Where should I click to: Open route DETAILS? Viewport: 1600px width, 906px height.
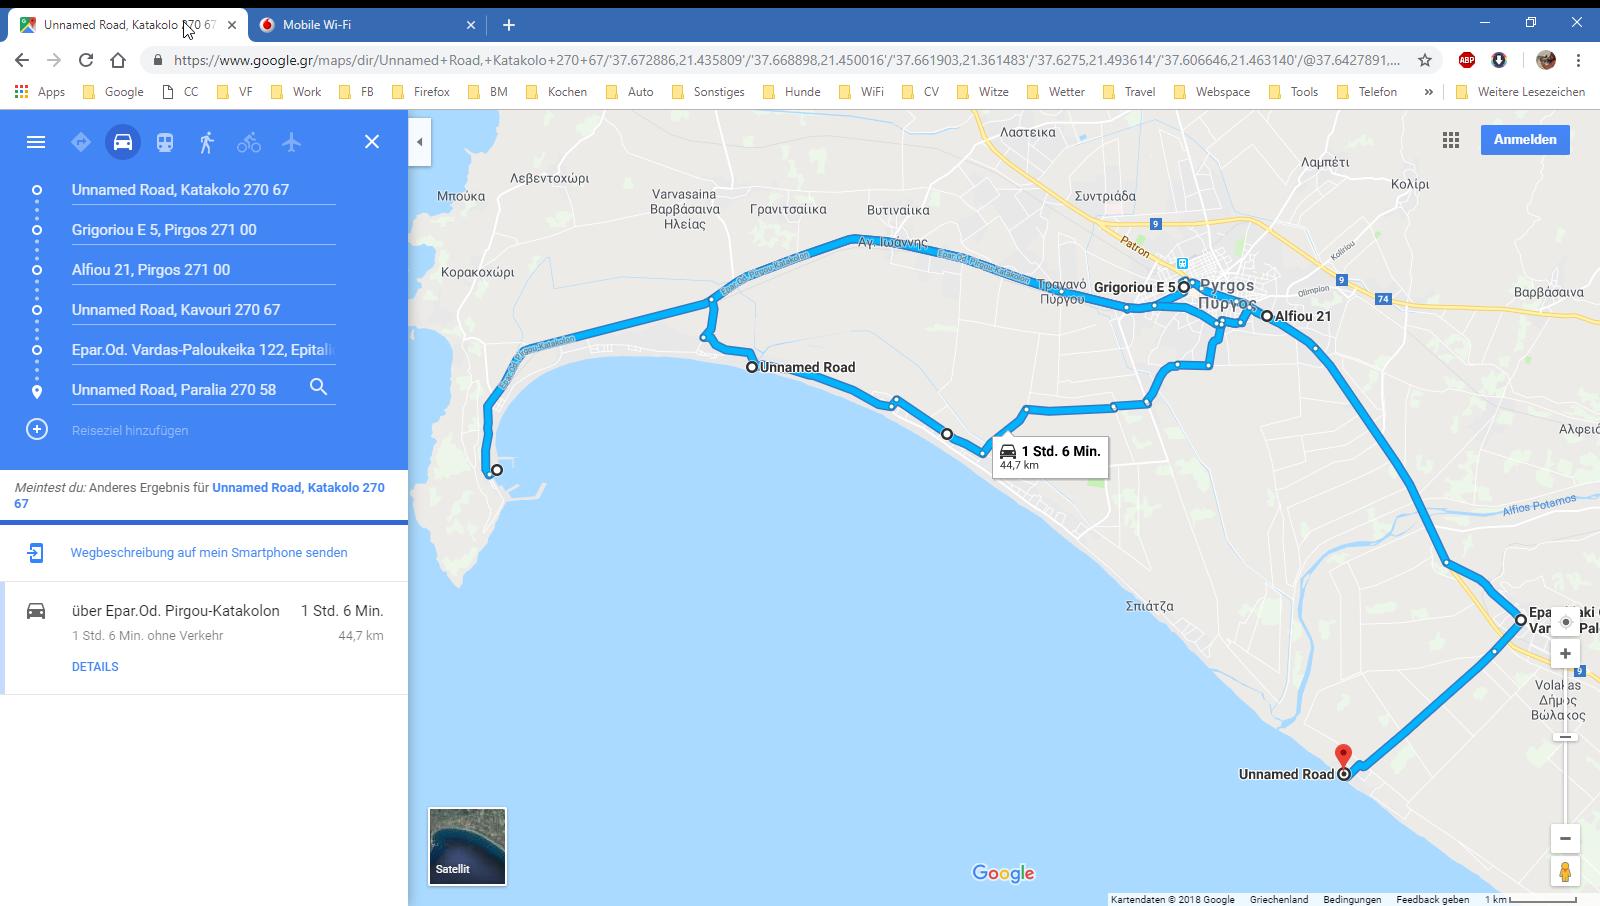point(95,666)
